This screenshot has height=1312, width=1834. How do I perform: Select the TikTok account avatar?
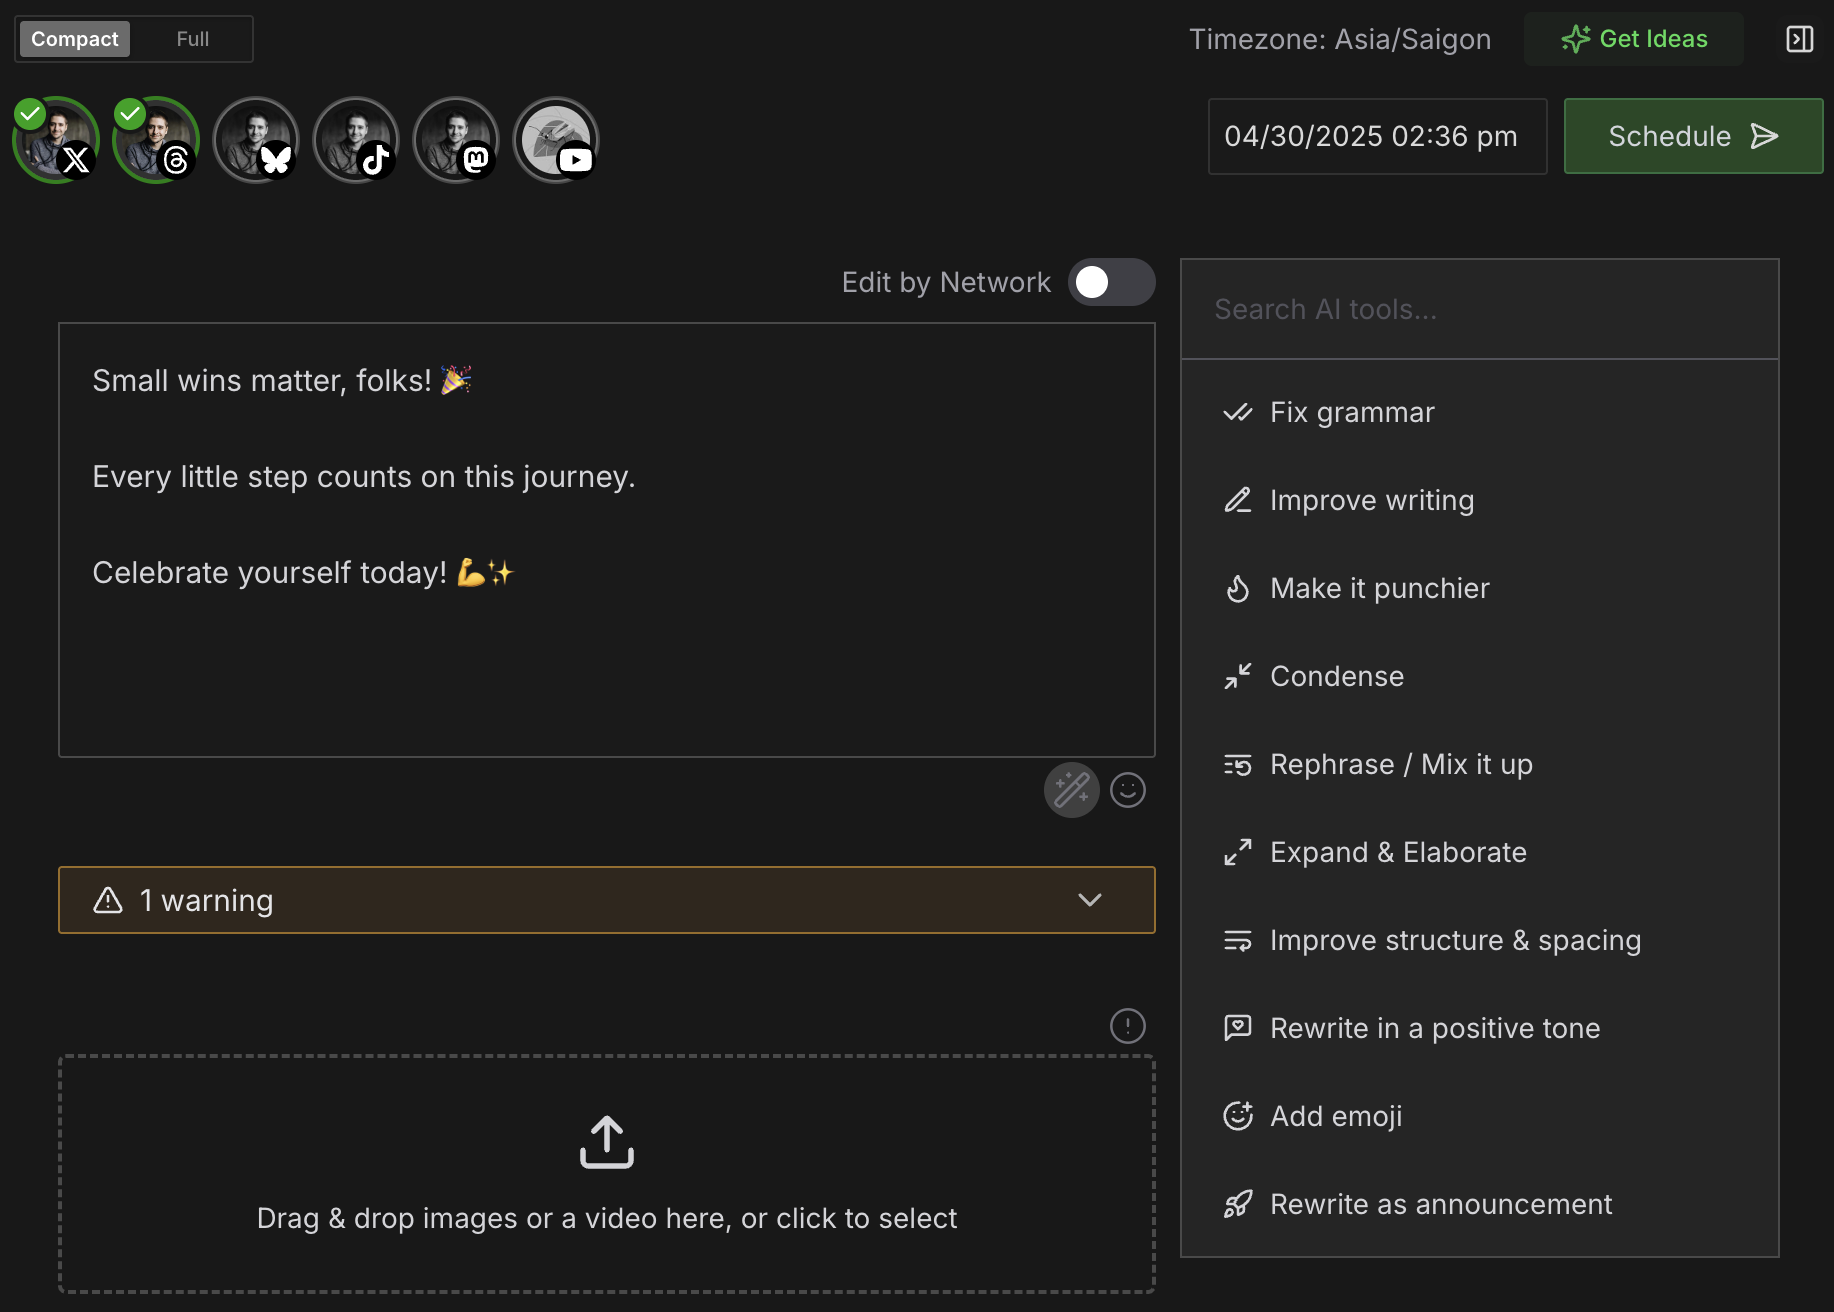tap(356, 140)
